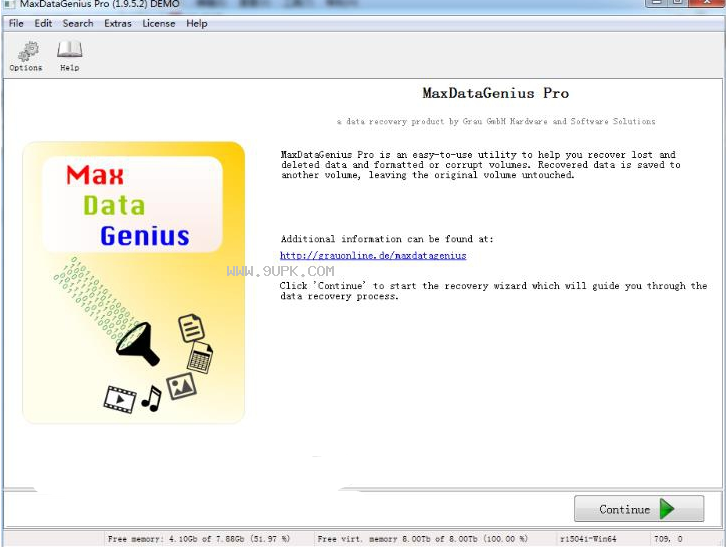The height and width of the screenshot is (547, 726).
Task: Click the Continue button
Action: [x=639, y=509]
